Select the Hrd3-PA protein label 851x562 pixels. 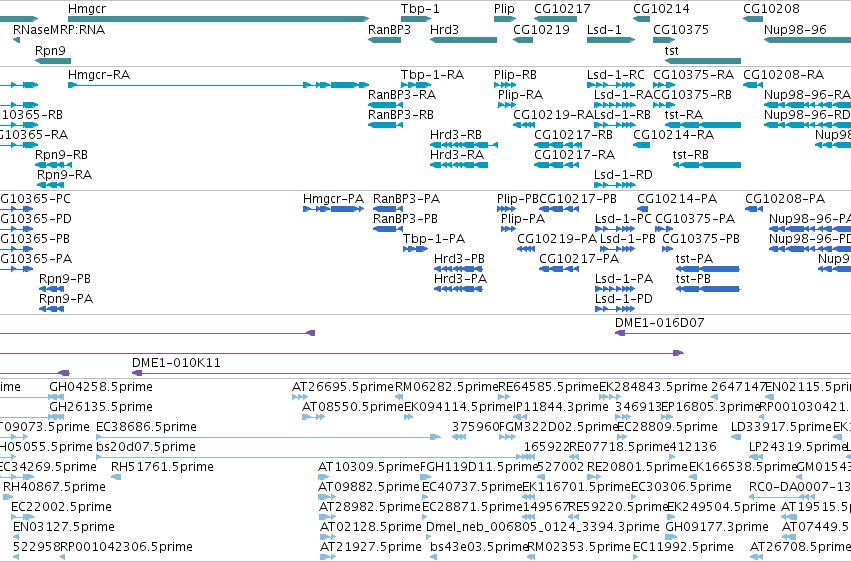point(460,279)
